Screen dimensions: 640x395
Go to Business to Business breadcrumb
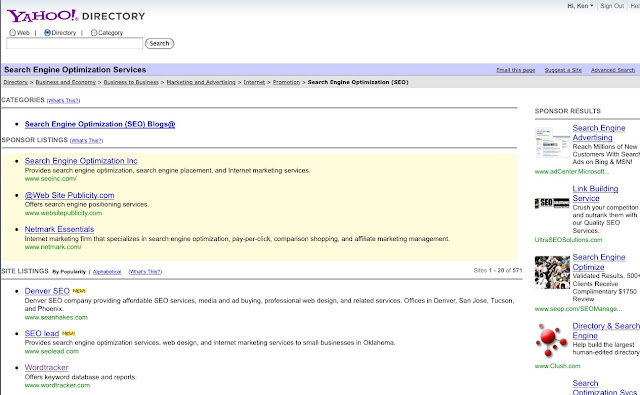point(131,82)
